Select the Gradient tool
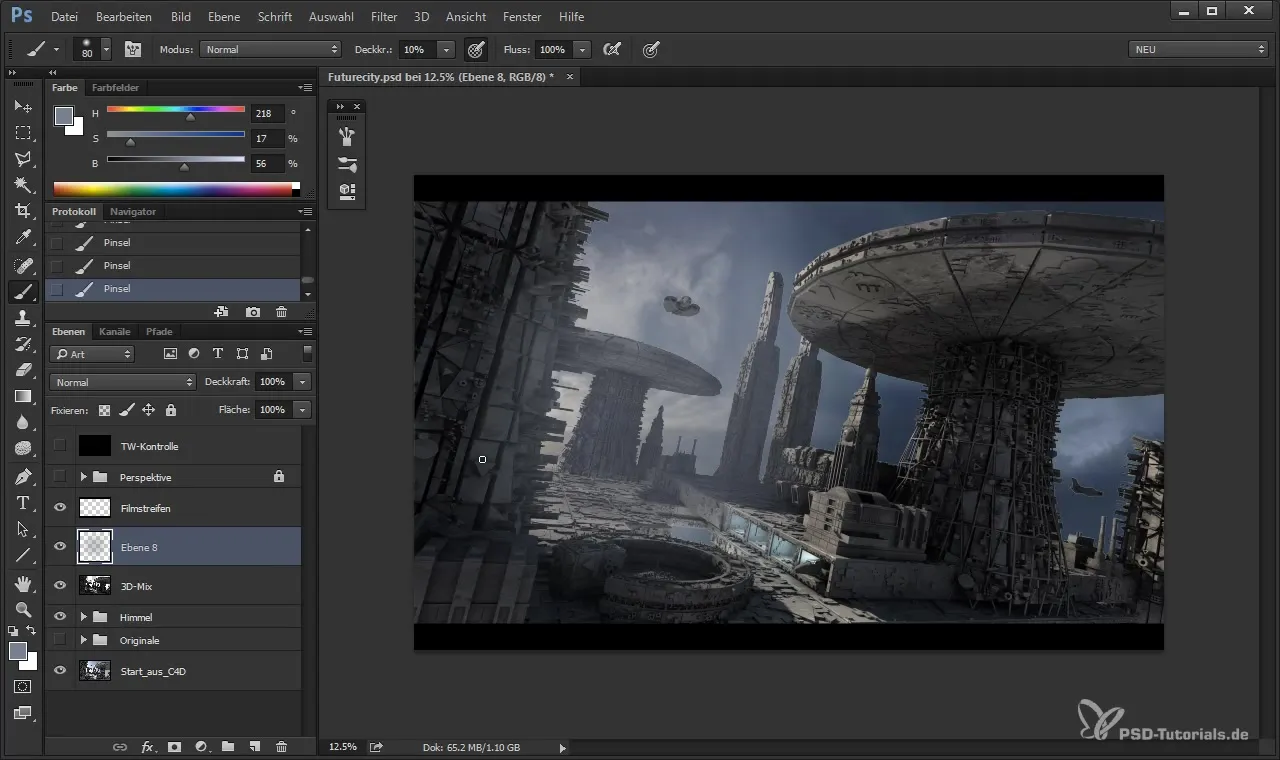The width and height of the screenshot is (1280, 760). point(22,397)
